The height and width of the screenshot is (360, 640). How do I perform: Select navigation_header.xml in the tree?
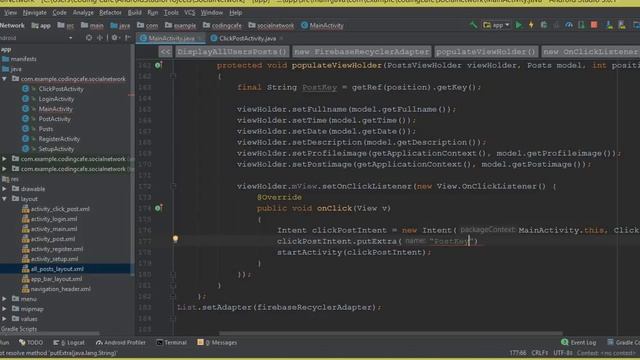[x=61, y=289]
